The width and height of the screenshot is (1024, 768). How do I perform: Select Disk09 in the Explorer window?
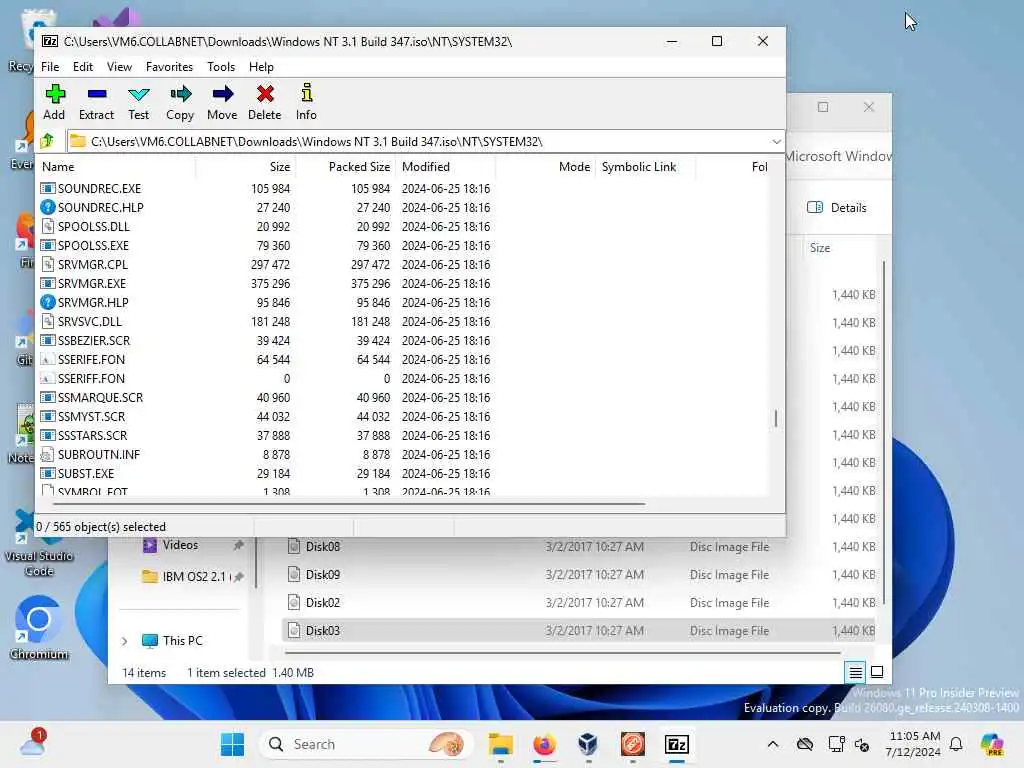coord(323,575)
